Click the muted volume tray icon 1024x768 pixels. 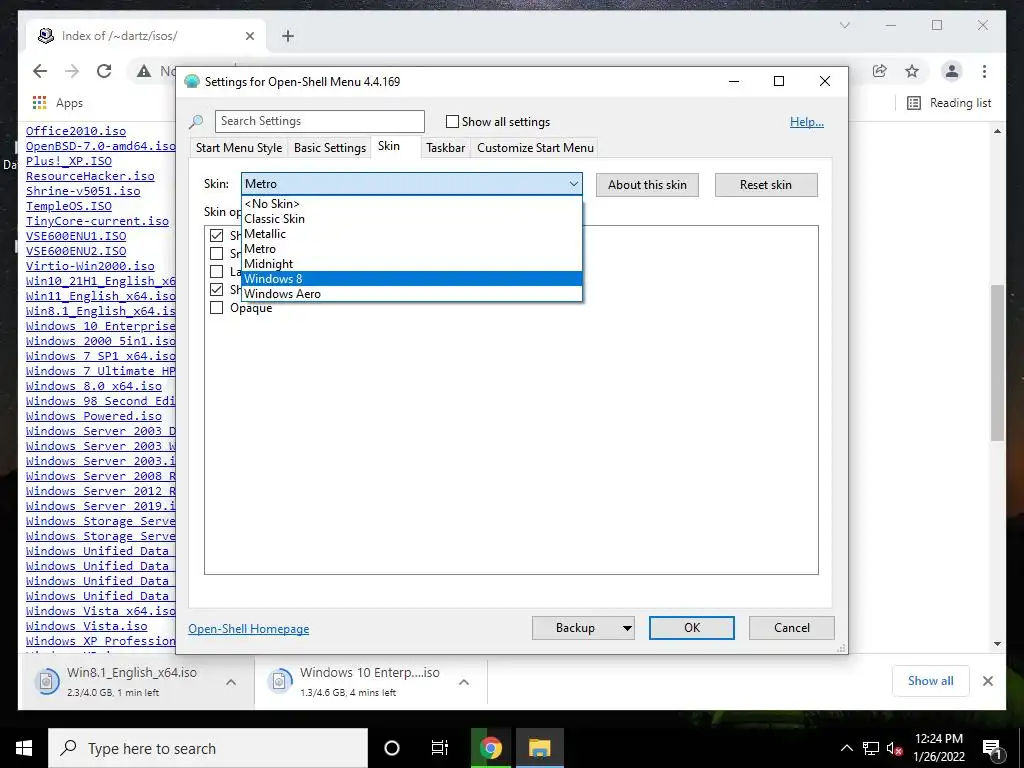[x=895, y=748]
